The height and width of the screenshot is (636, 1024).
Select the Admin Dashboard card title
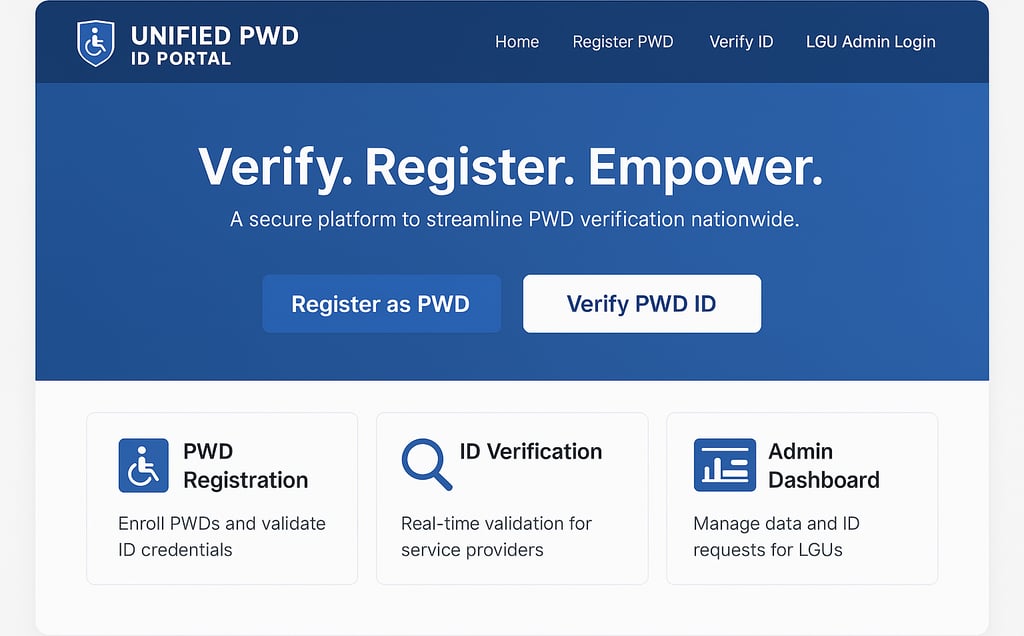tap(825, 466)
